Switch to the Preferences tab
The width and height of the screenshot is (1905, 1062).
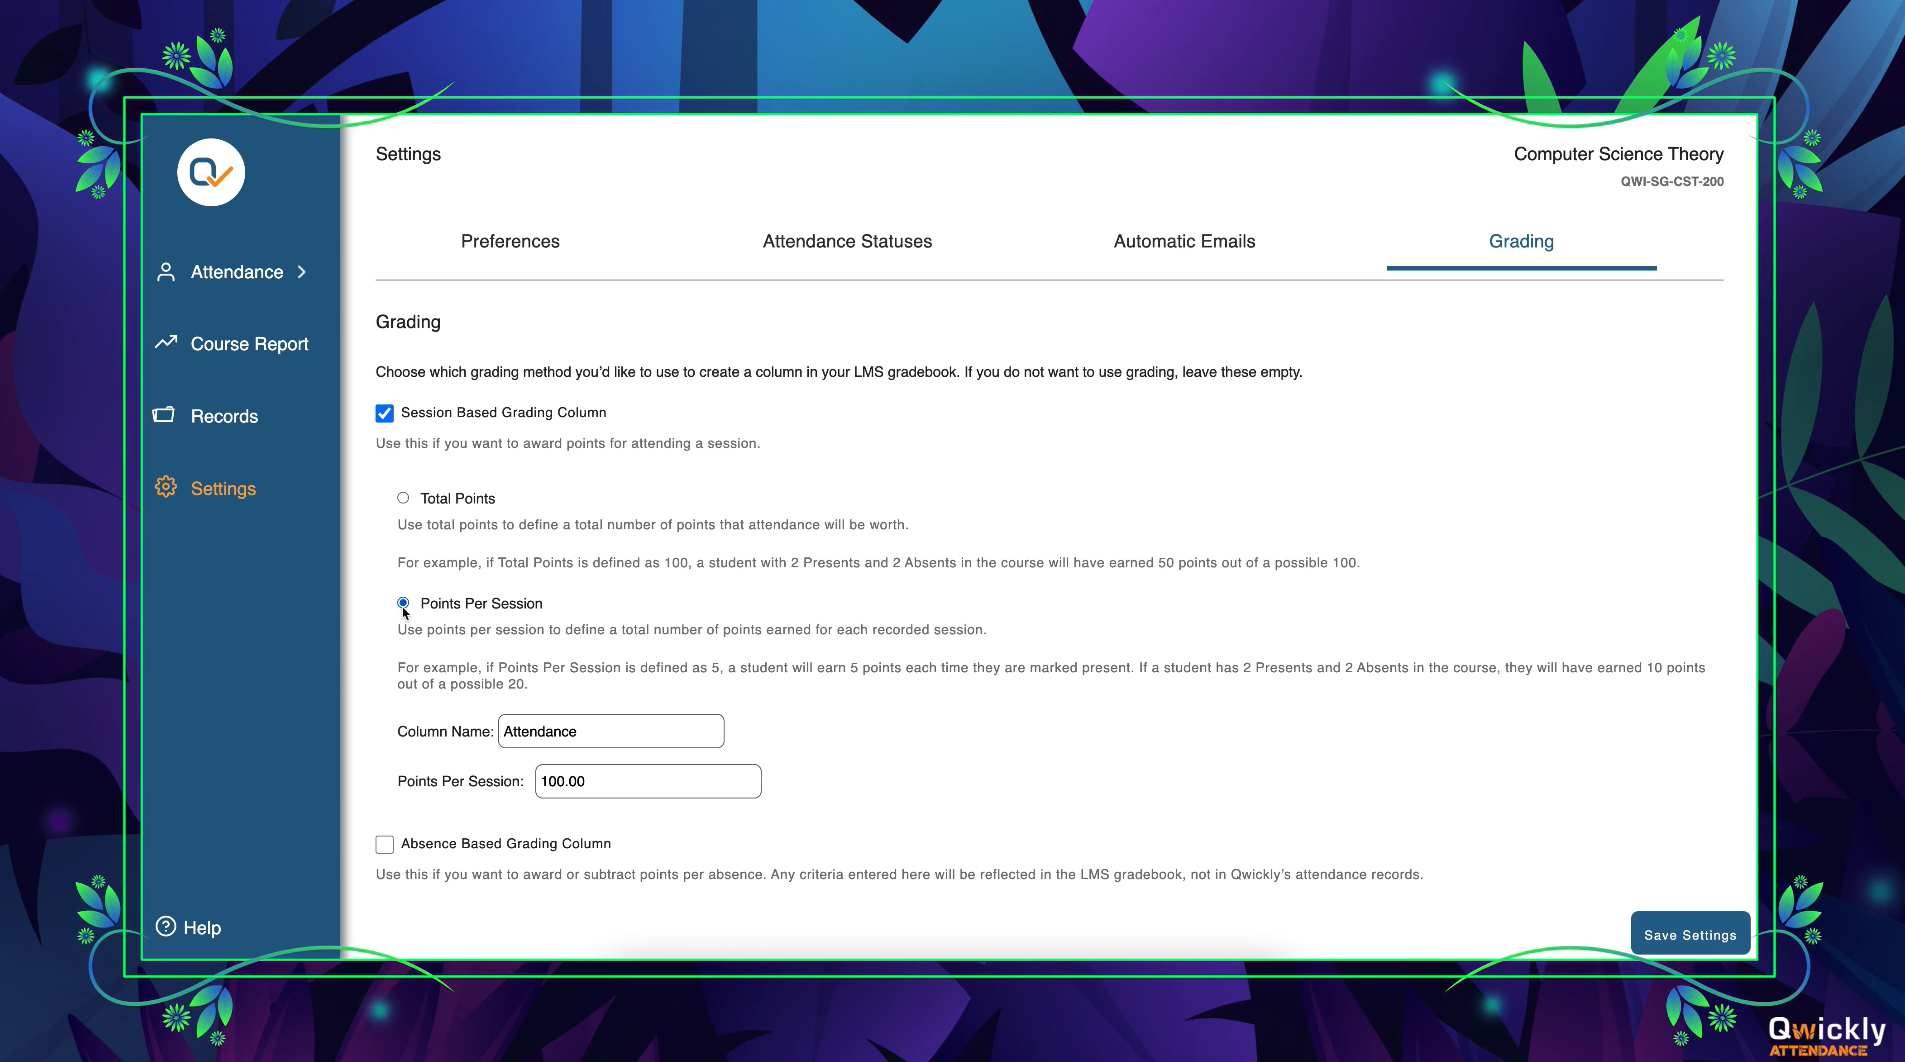pyautogui.click(x=510, y=241)
